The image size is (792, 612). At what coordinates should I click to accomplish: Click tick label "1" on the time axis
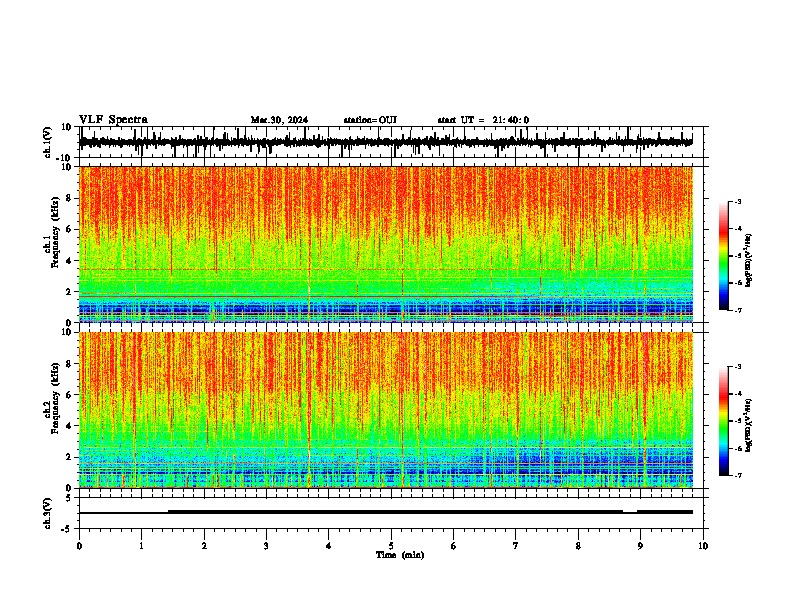point(141,546)
